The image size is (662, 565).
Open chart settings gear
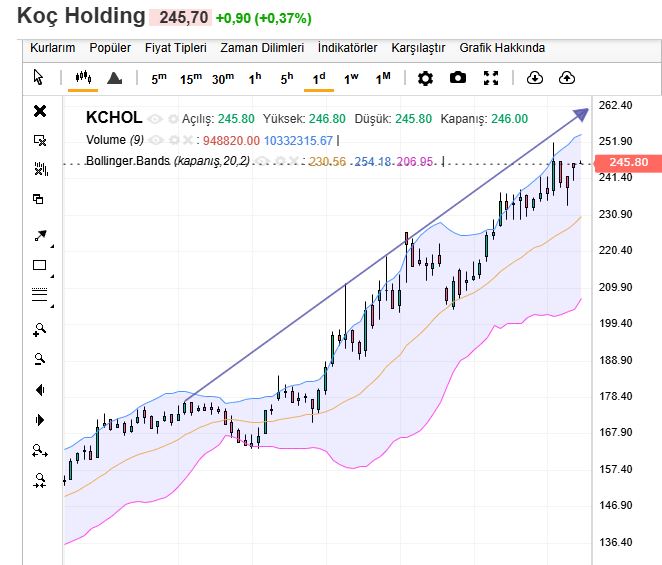point(425,78)
